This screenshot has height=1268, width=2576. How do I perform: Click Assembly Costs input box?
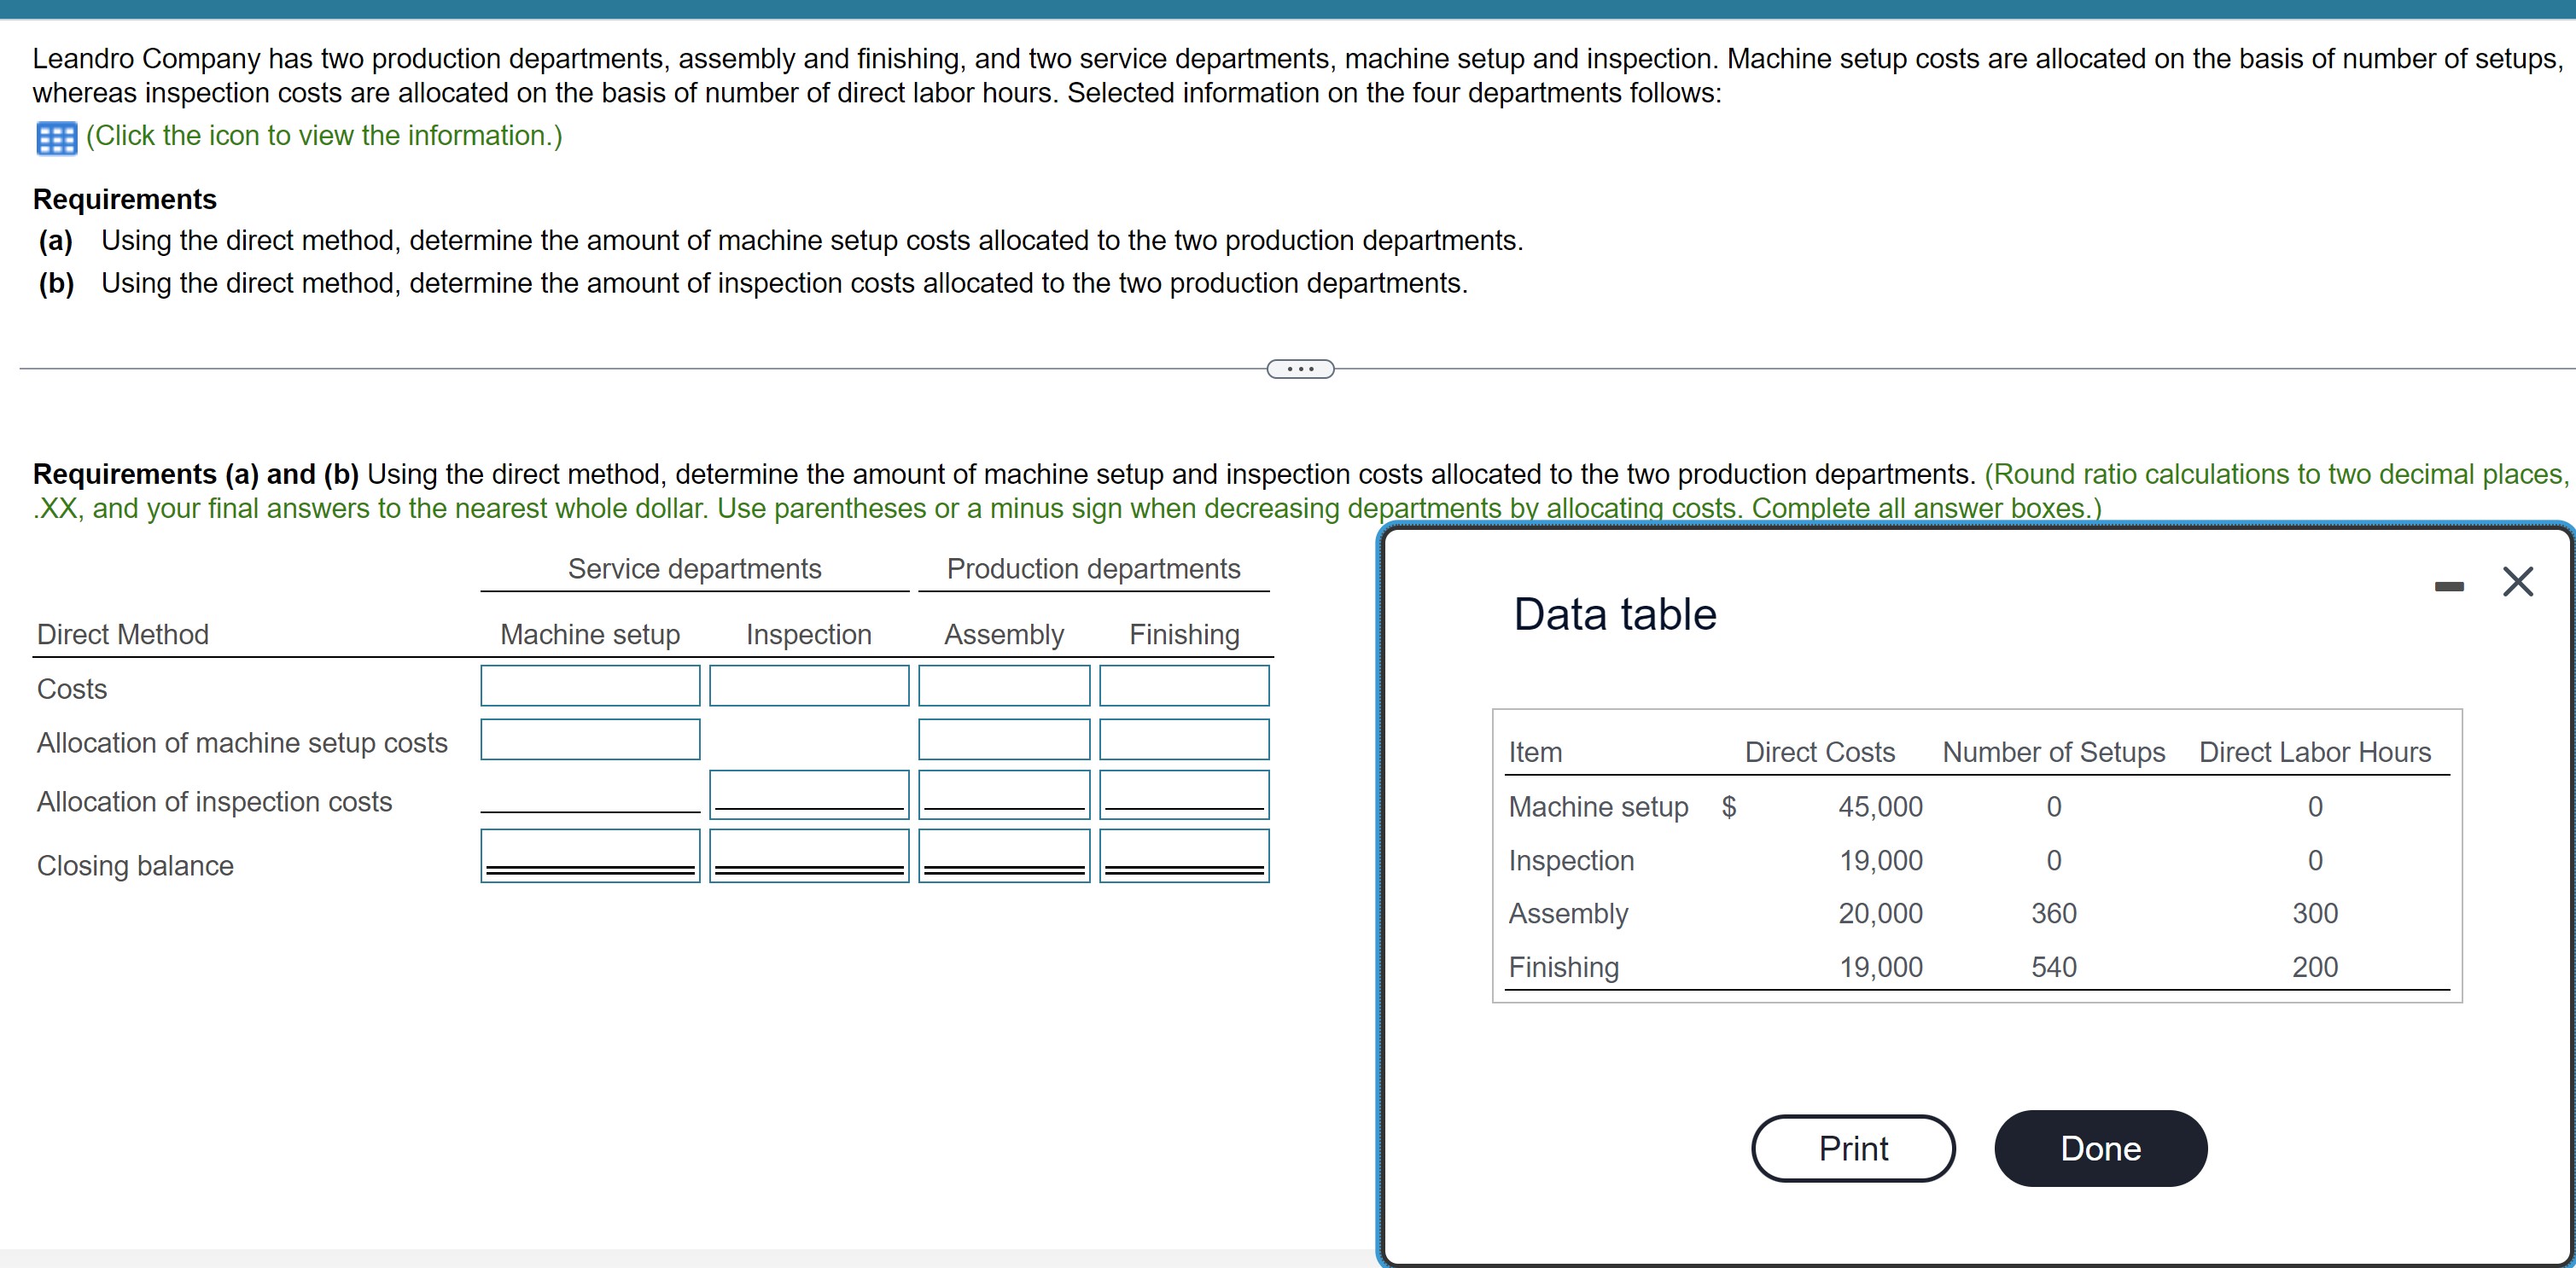coord(1003,686)
